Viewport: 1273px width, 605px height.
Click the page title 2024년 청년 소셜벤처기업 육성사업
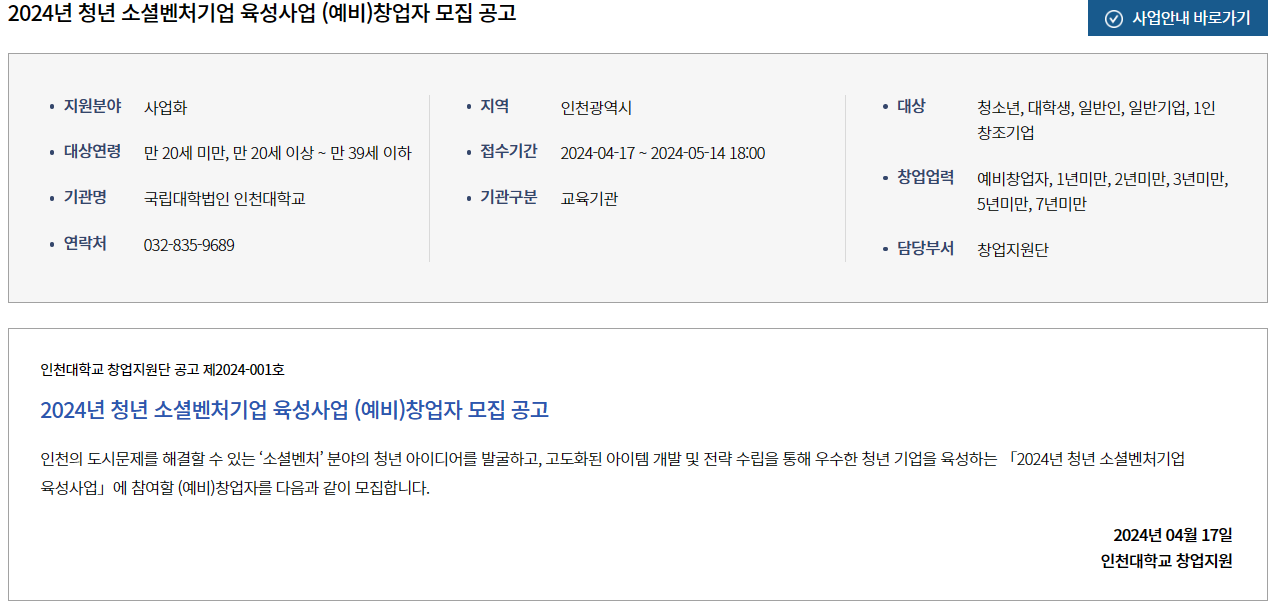click(262, 15)
